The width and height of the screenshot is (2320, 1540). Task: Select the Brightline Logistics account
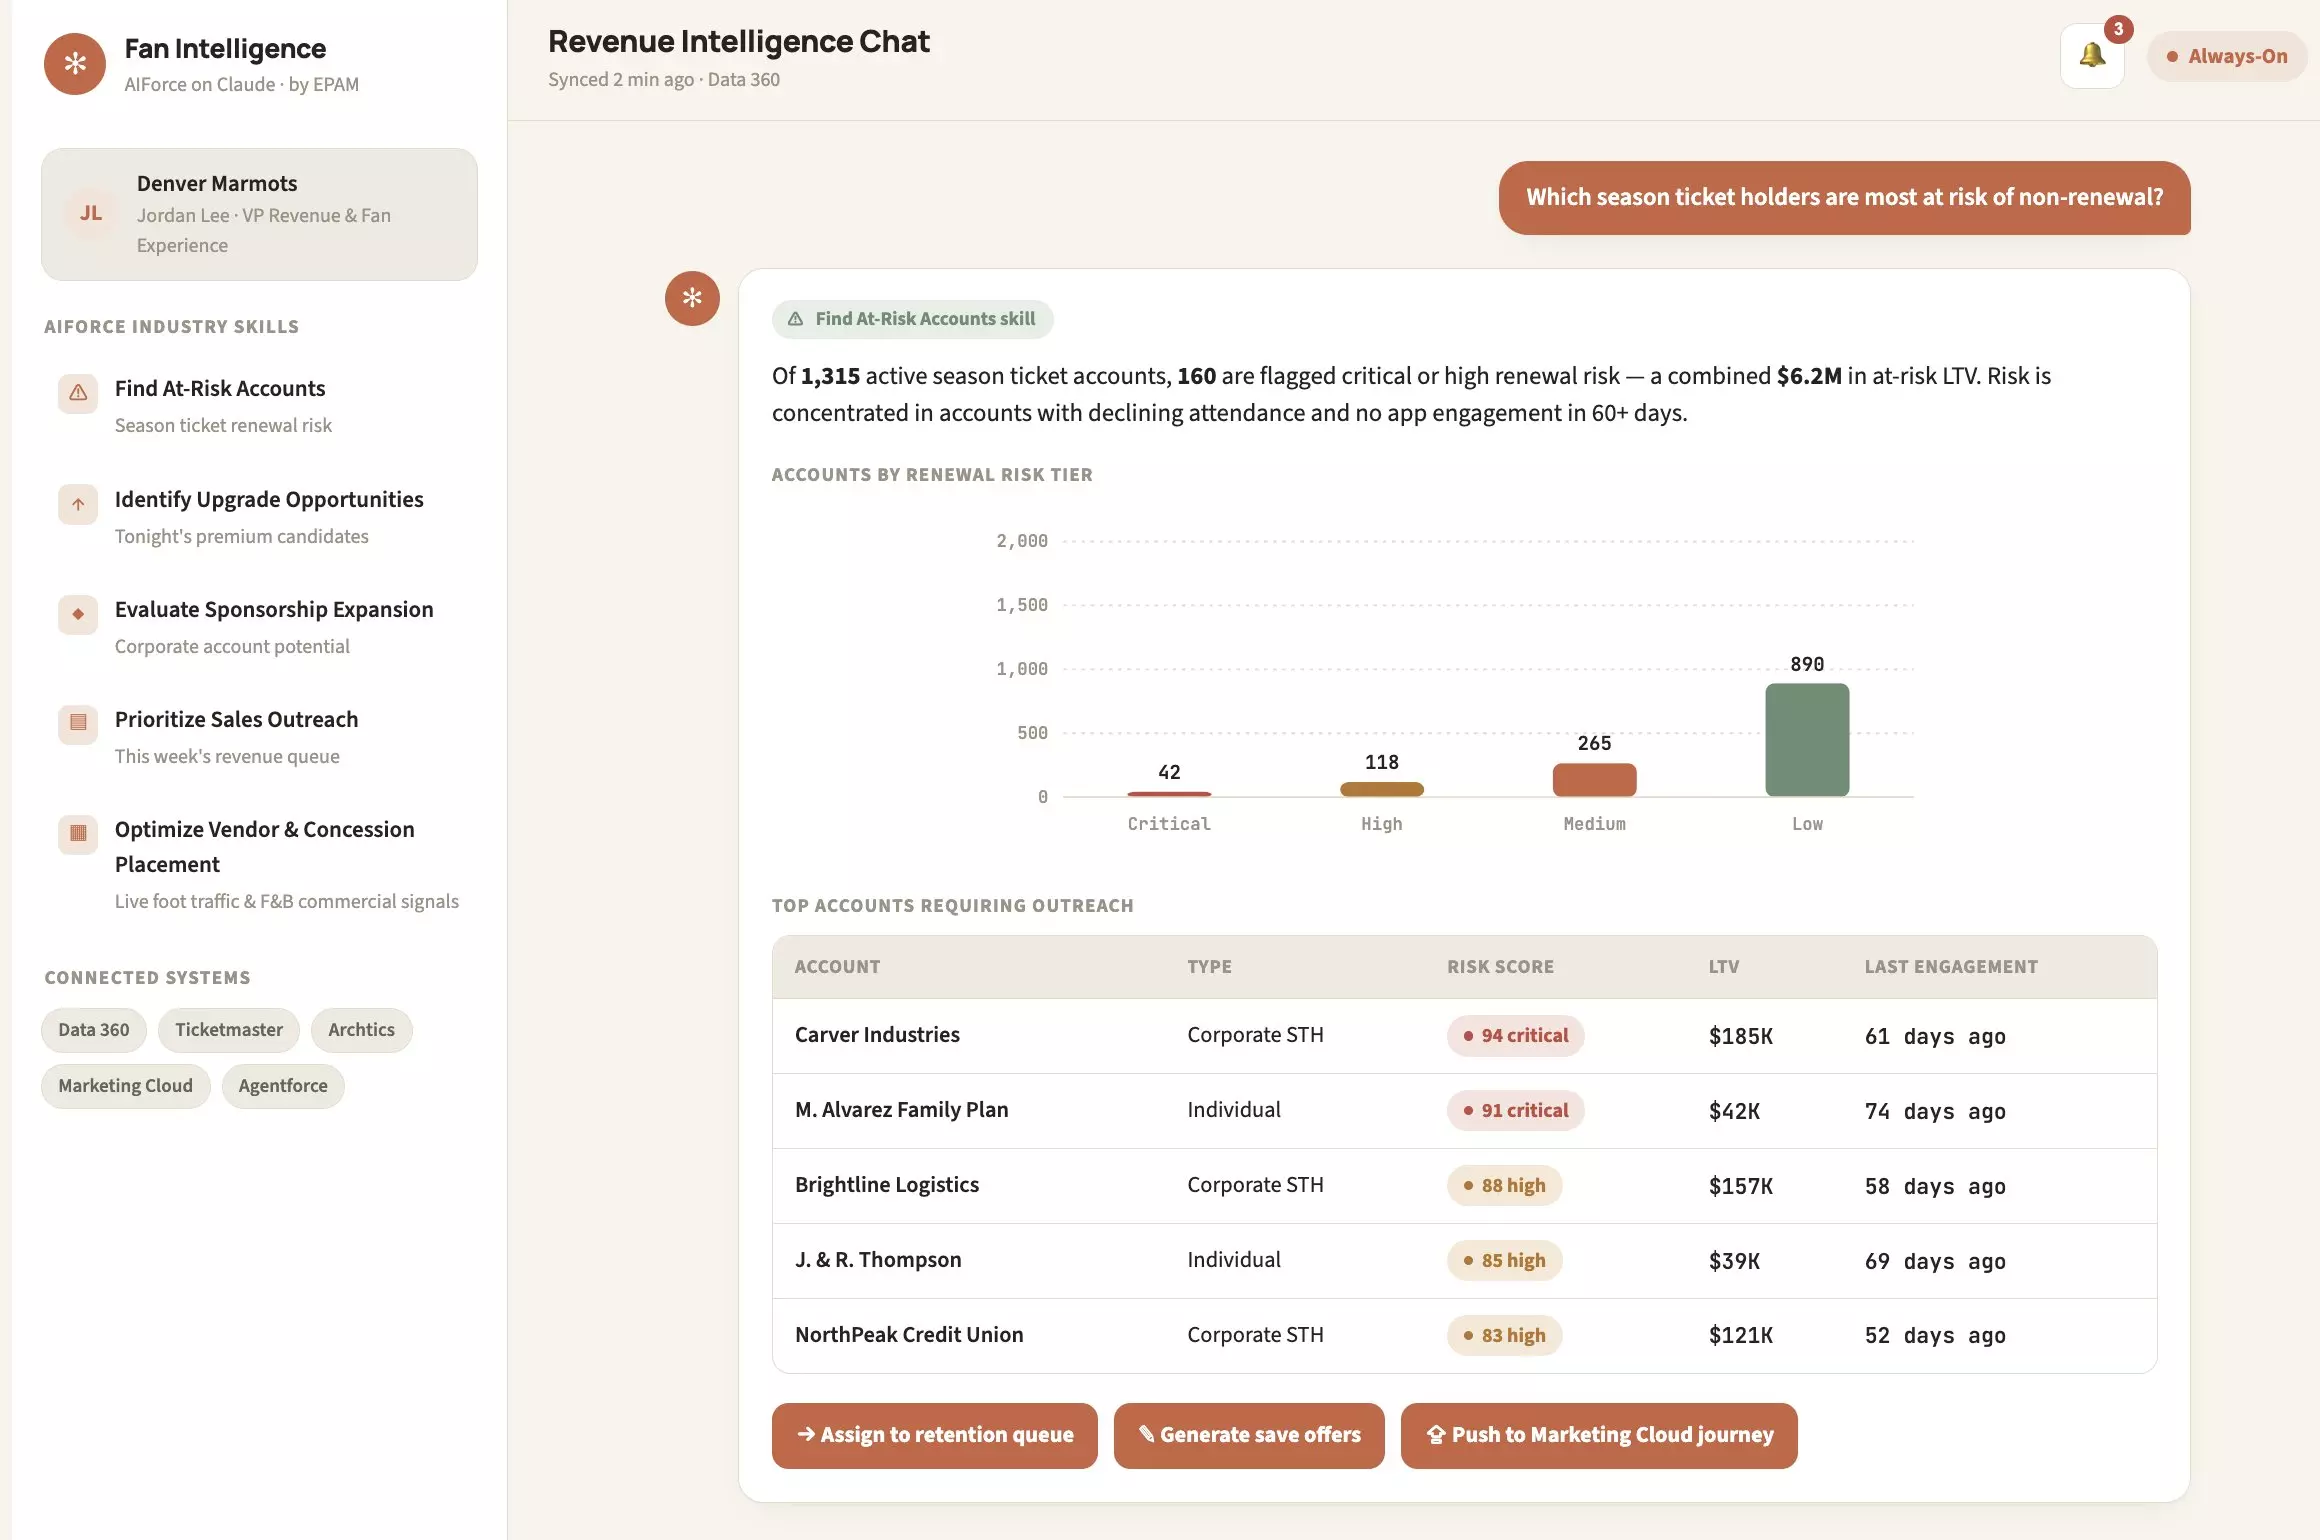pyautogui.click(x=887, y=1185)
